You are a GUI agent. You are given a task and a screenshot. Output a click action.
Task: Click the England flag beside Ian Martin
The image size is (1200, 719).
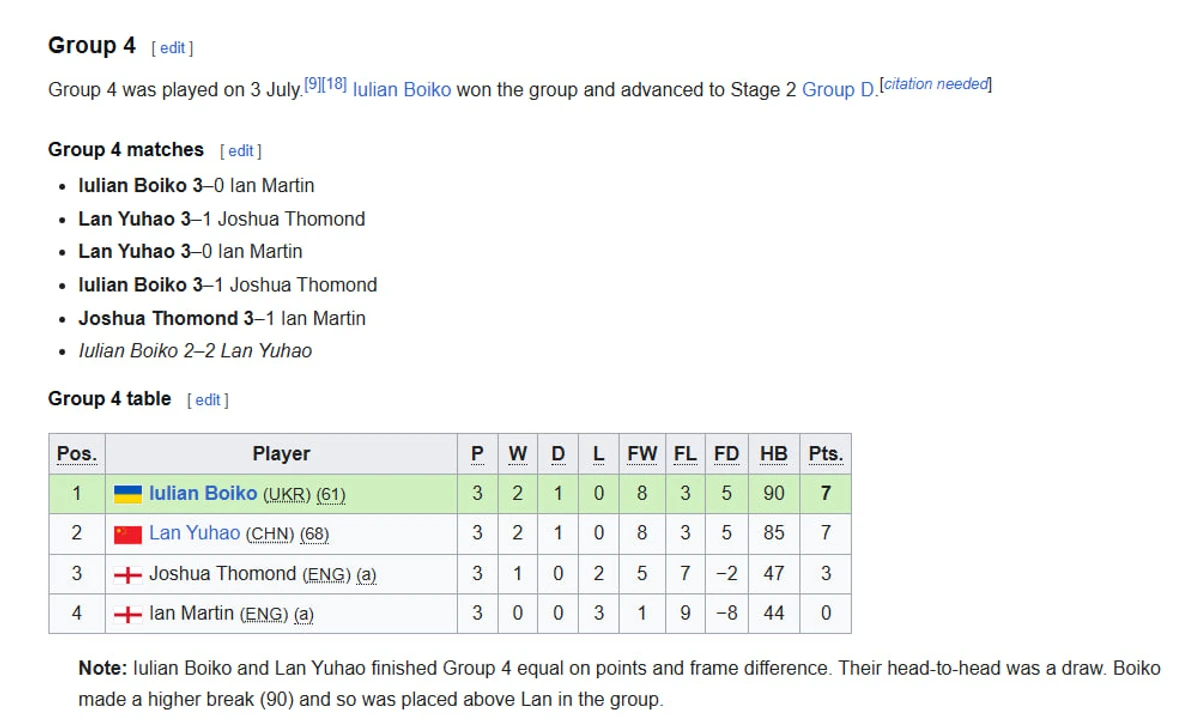[128, 615]
